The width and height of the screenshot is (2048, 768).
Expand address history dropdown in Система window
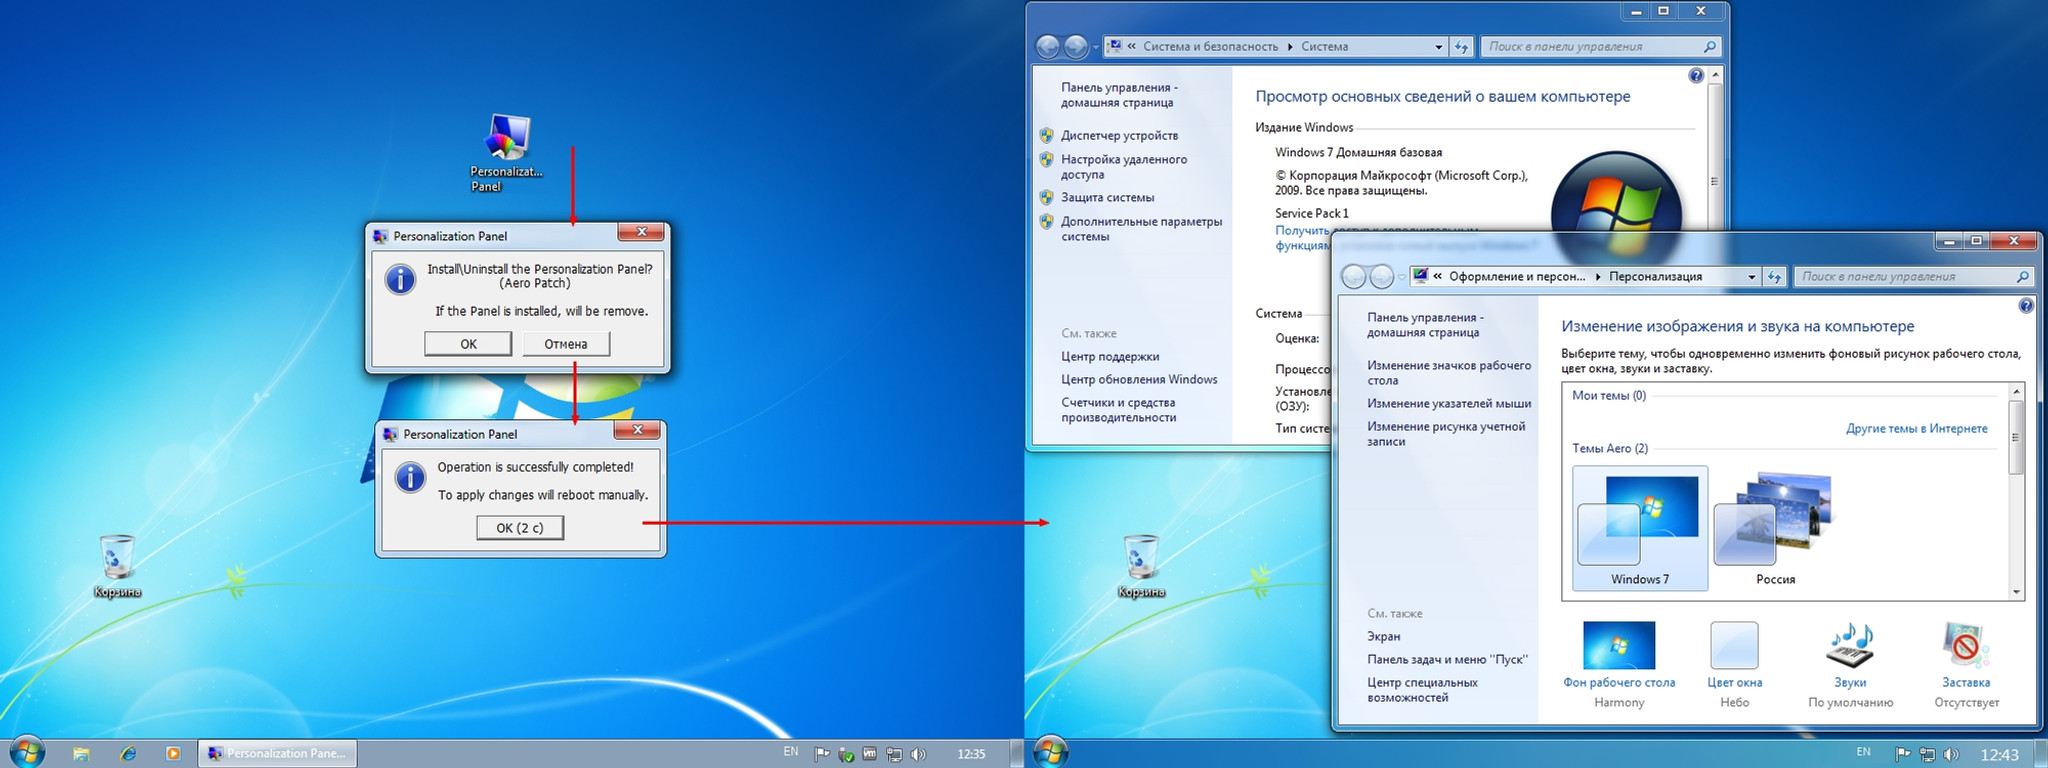click(x=1439, y=47)
